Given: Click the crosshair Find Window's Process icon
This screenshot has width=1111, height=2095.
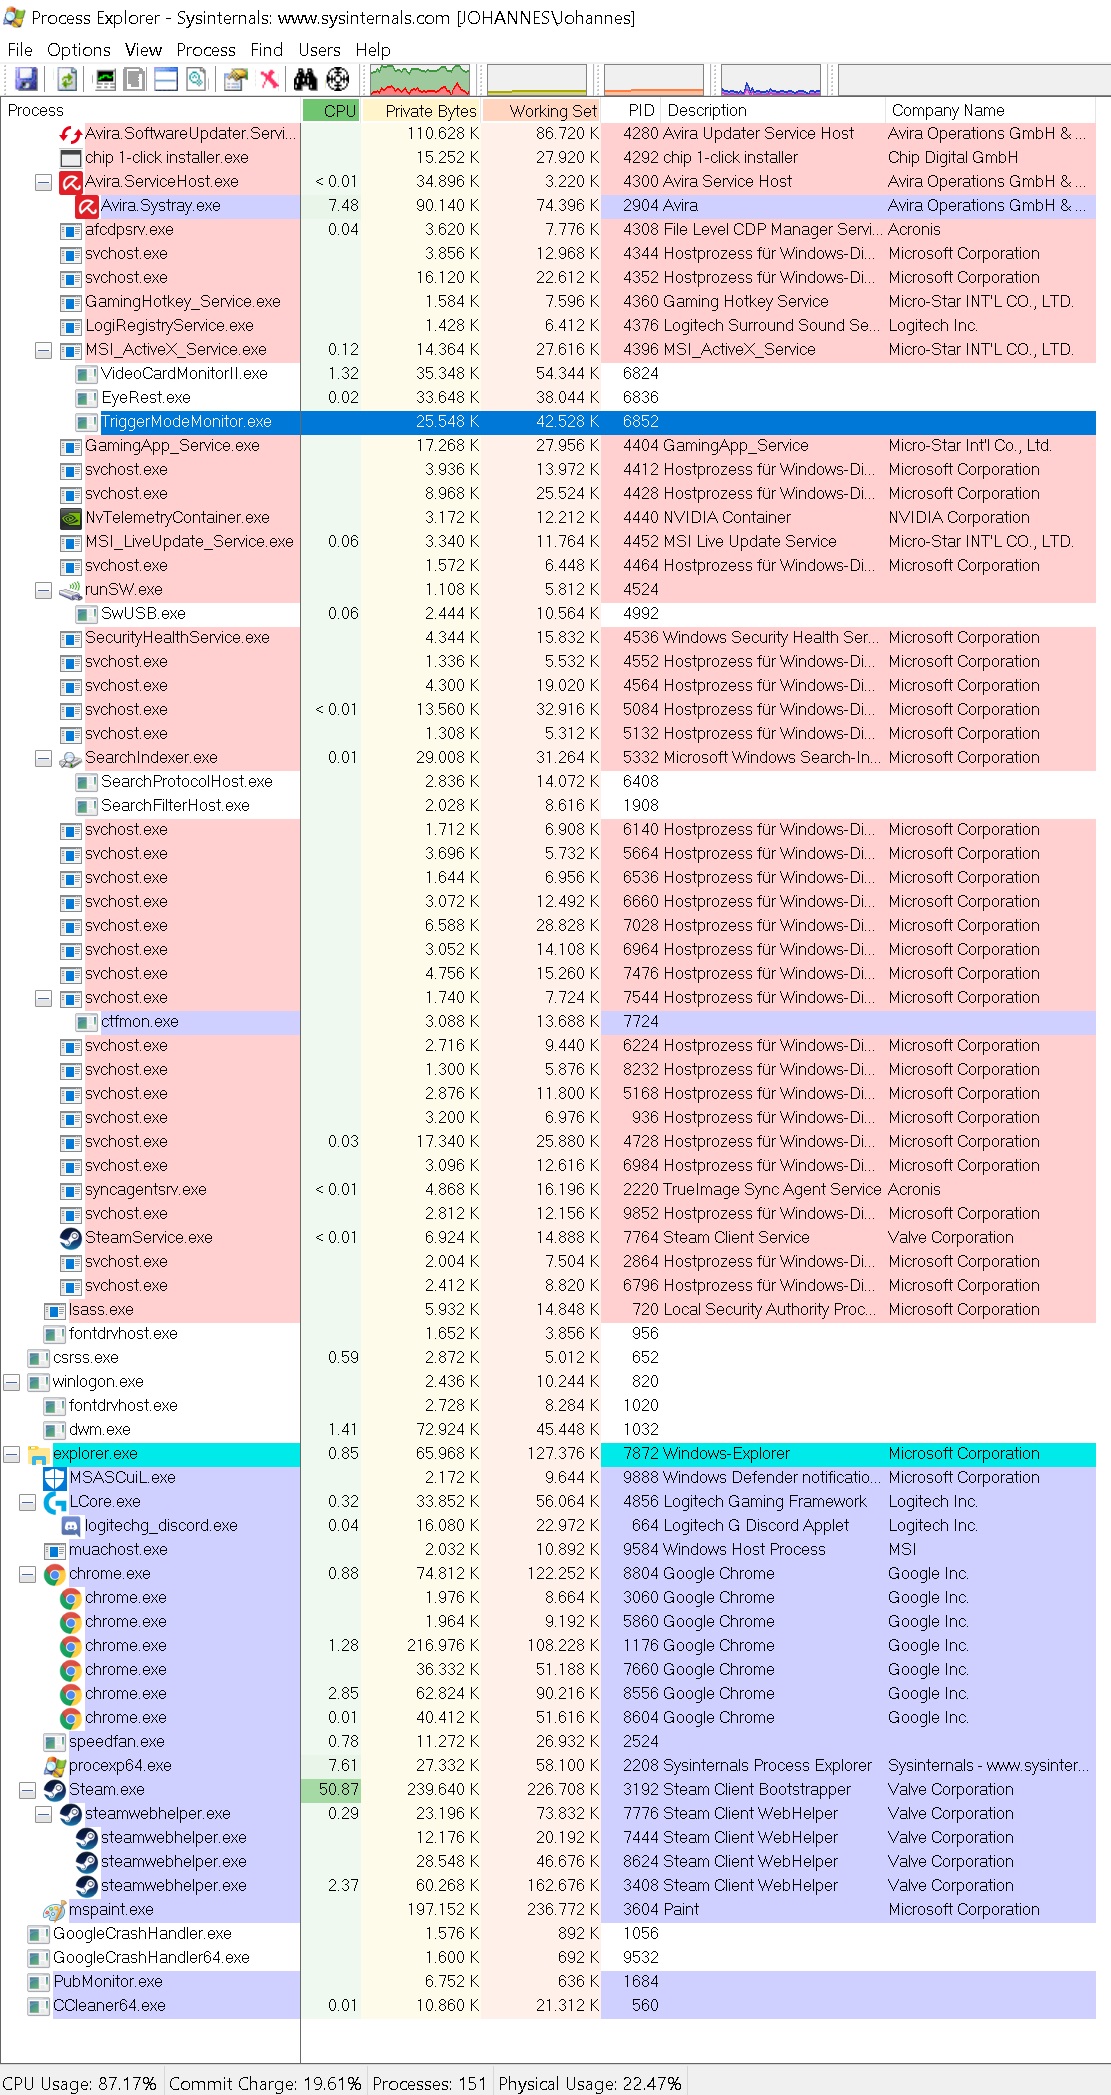Looking at the screenshot, I should point(339,79).
